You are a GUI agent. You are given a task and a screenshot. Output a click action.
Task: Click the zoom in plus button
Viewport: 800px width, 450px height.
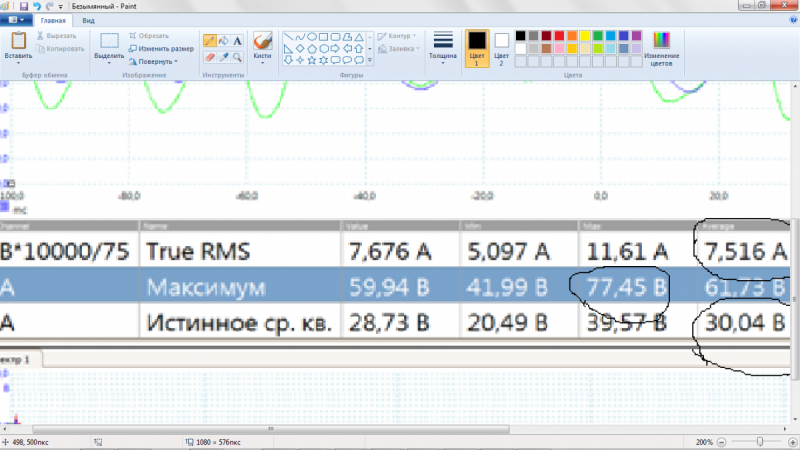[790, 441]
